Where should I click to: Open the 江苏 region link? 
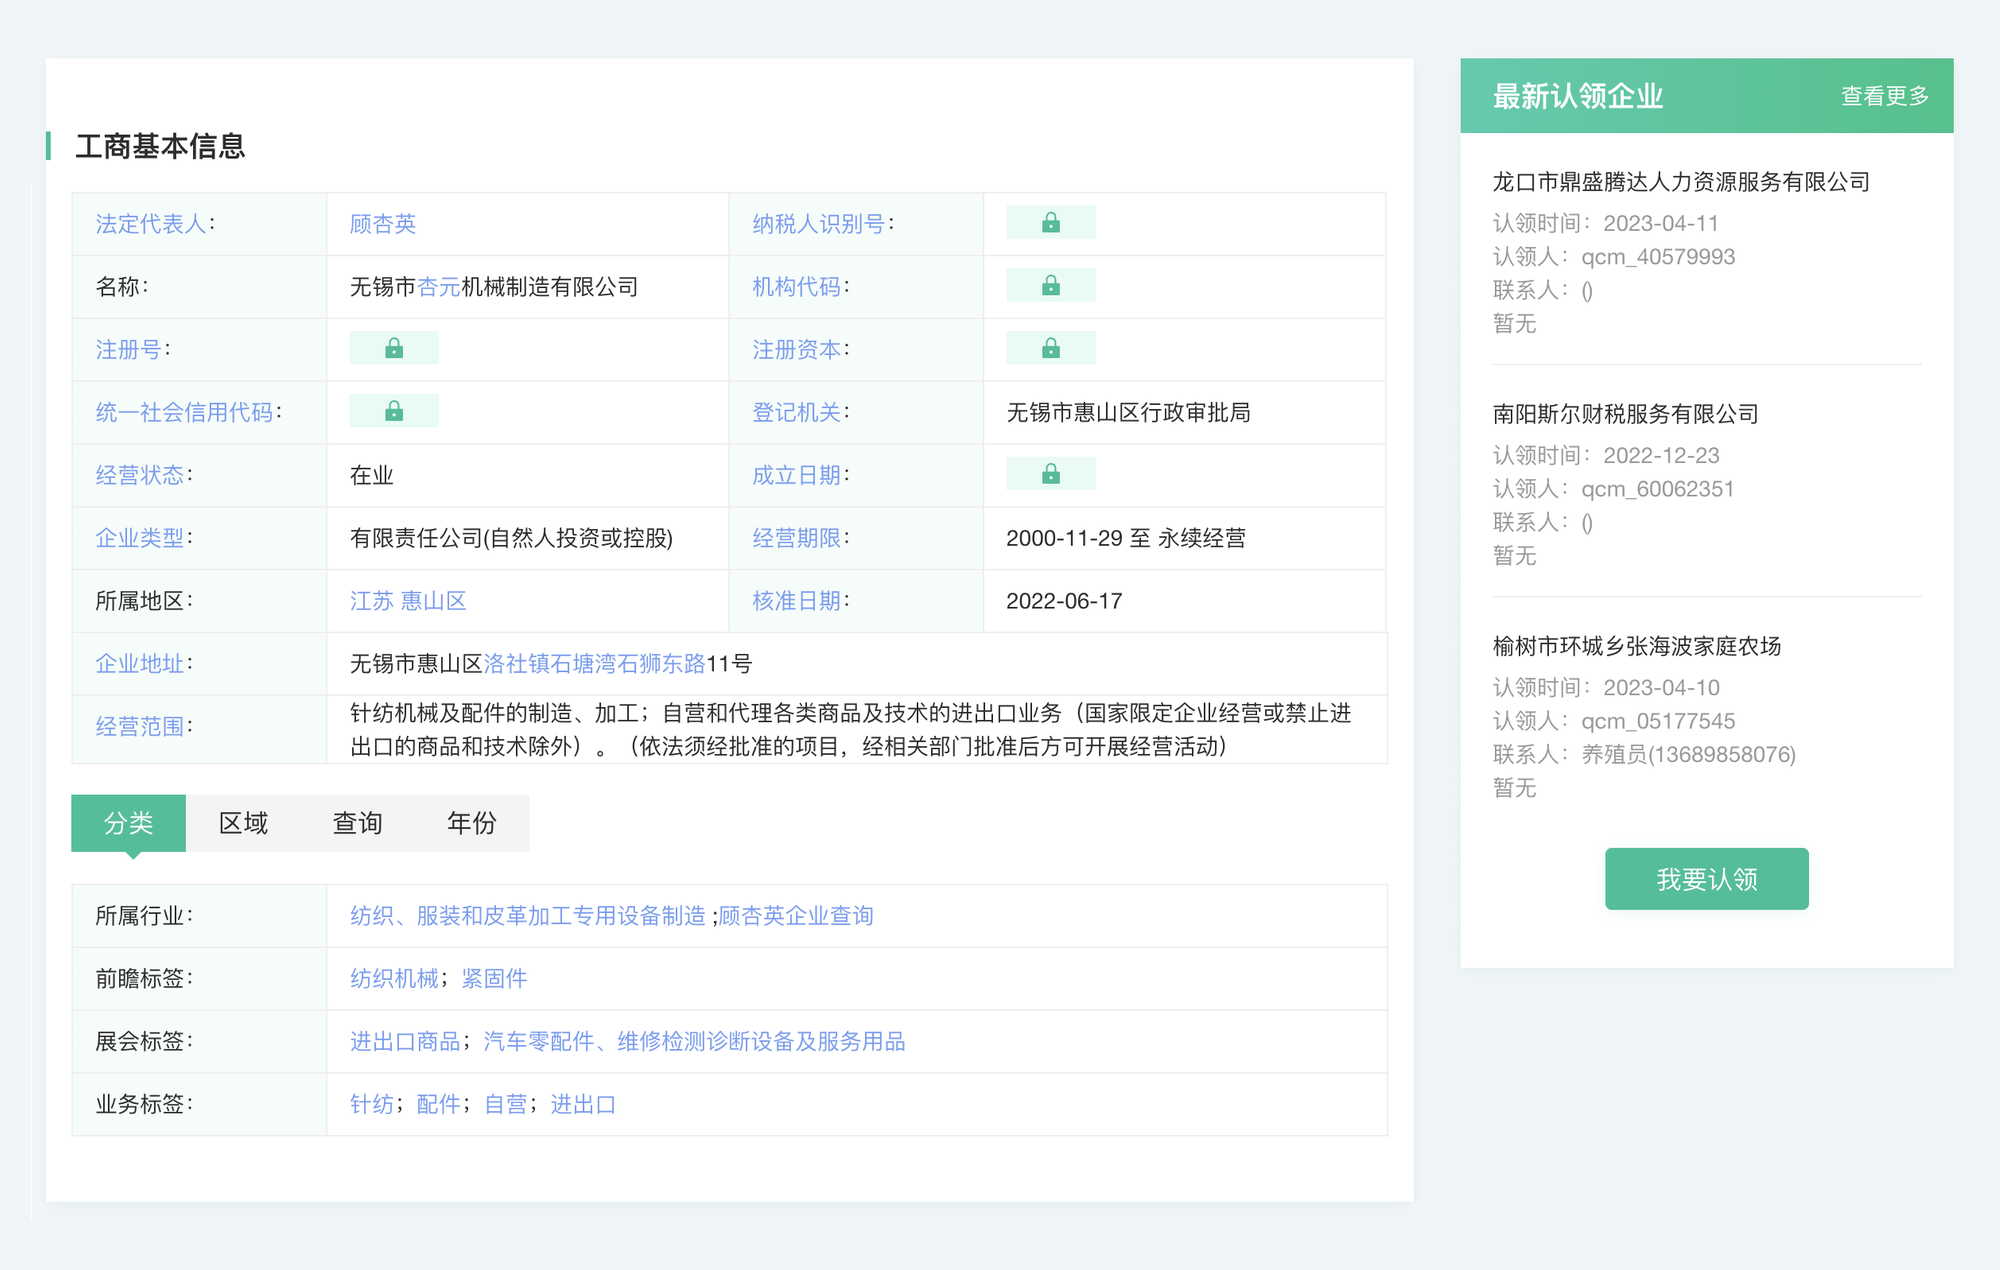pos(372,601)
